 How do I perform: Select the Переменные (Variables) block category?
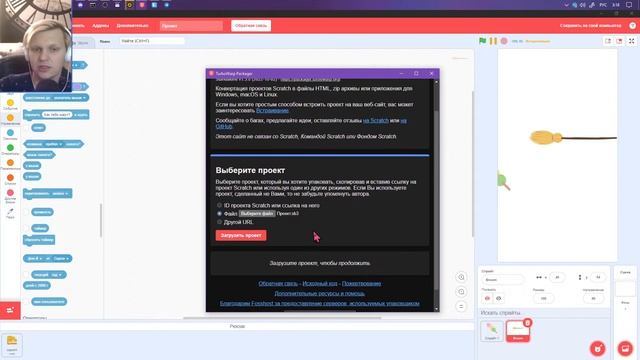point(10,164)
